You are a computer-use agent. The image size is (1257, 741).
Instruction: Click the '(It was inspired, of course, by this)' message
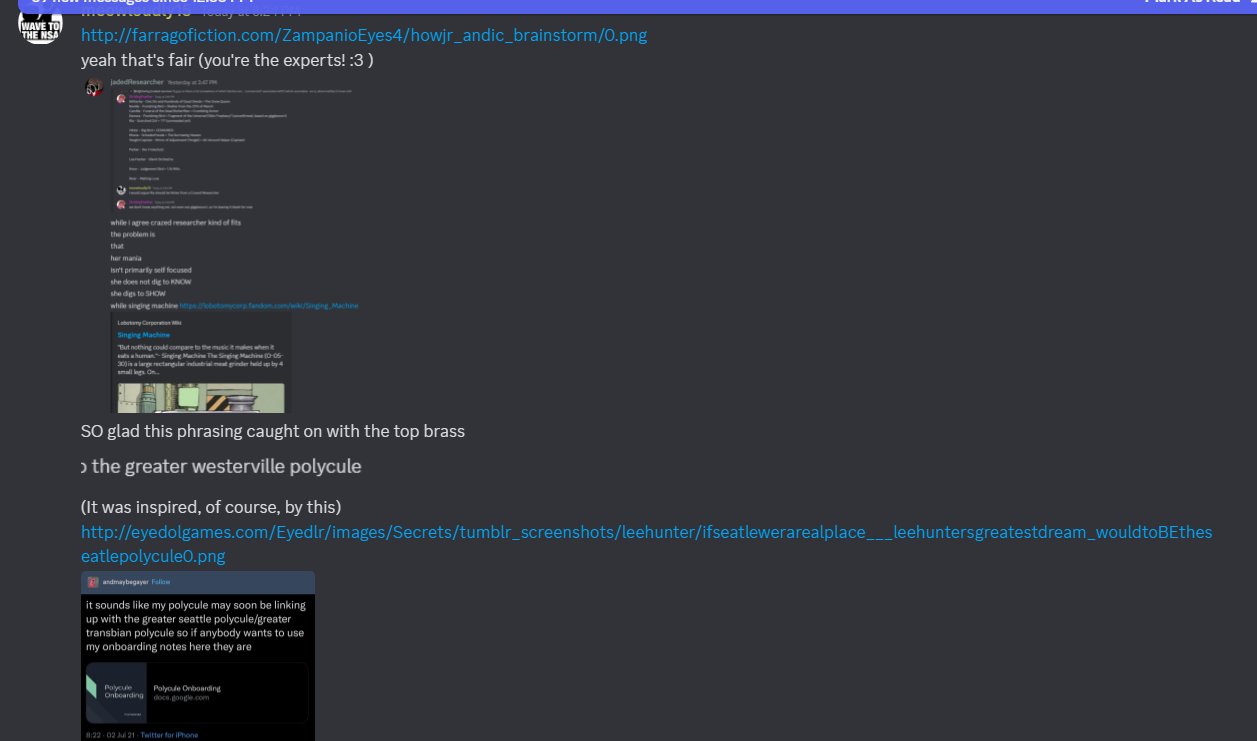click(211, 507)
